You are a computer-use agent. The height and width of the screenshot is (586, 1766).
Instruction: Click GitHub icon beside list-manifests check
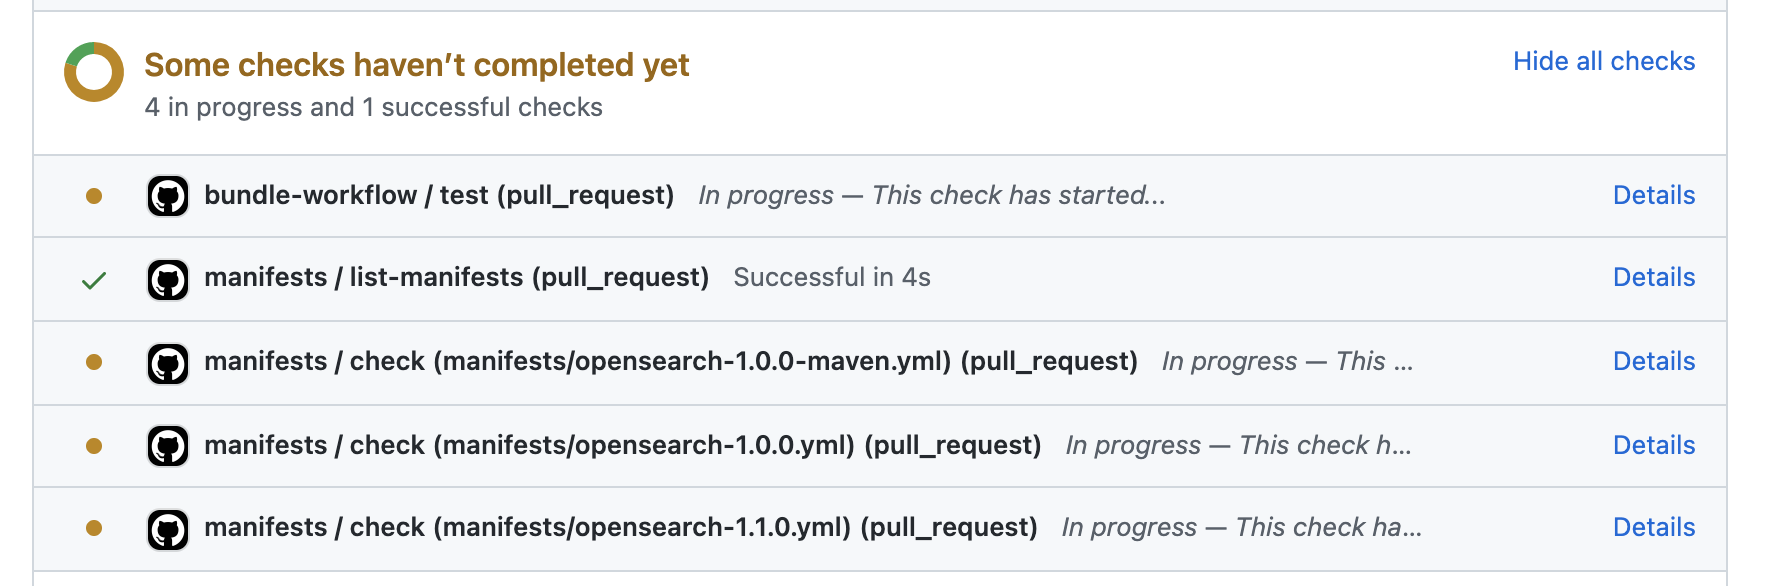click(168, 279)
